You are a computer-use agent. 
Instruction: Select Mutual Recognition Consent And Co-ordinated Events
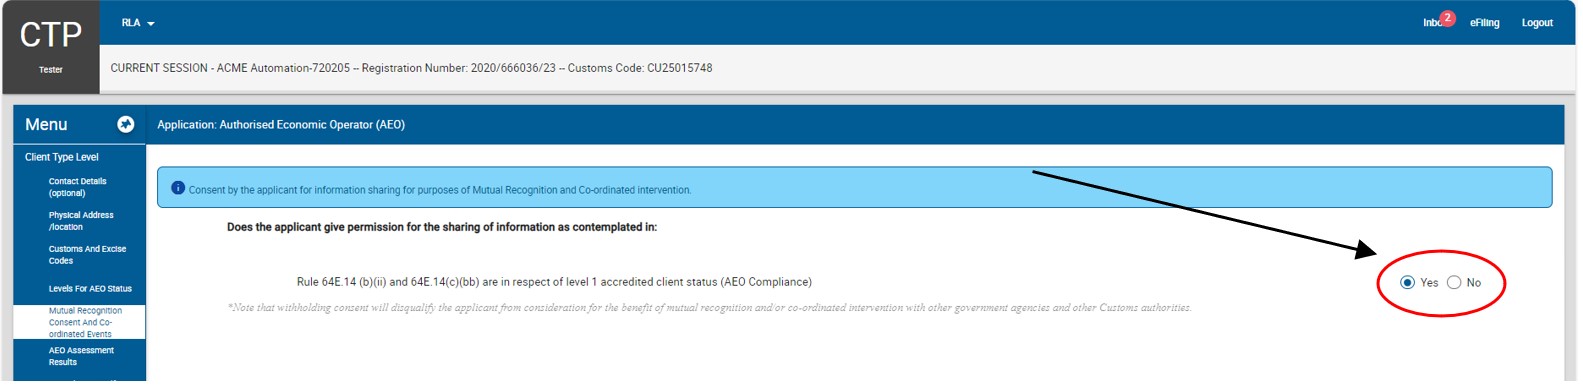coord(86,322)
